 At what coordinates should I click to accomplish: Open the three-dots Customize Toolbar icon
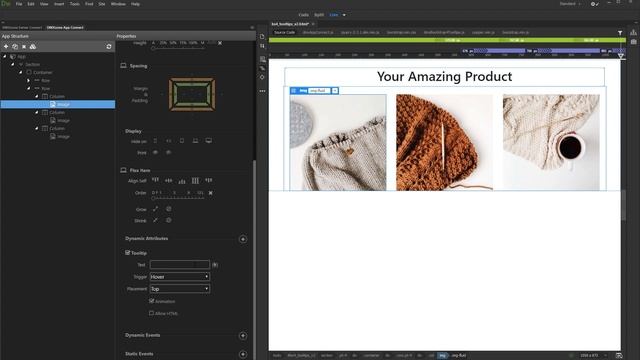click(262, 91)
